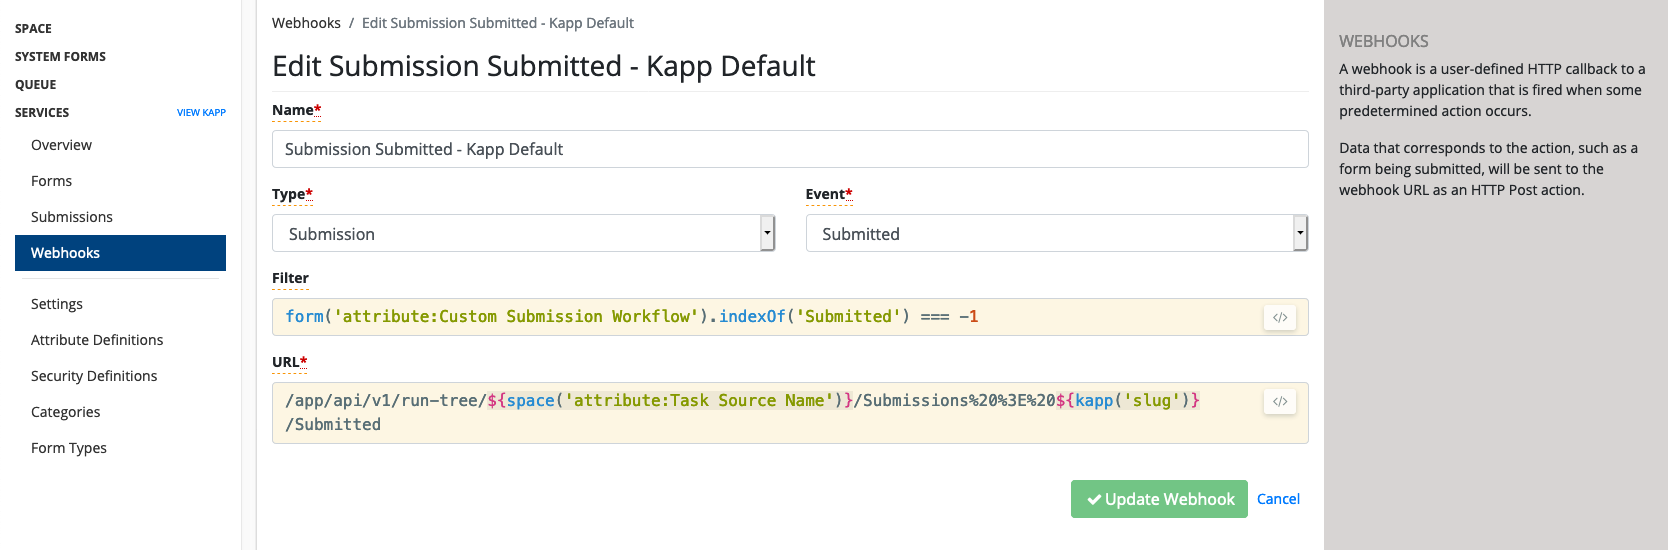This screenshot has height=550, width=1668.
Task: Click the code icon in URL field
Action: [1280, 401]
